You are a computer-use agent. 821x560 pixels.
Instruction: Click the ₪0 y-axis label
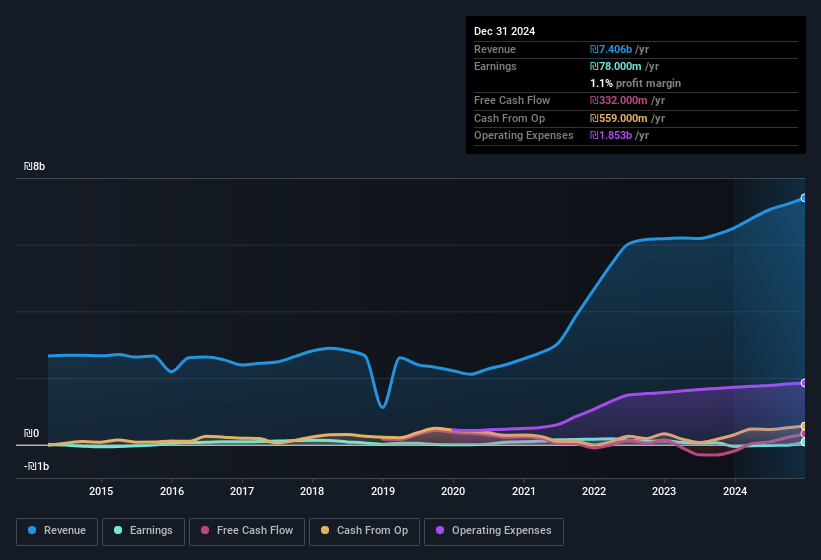coord(31,433)
